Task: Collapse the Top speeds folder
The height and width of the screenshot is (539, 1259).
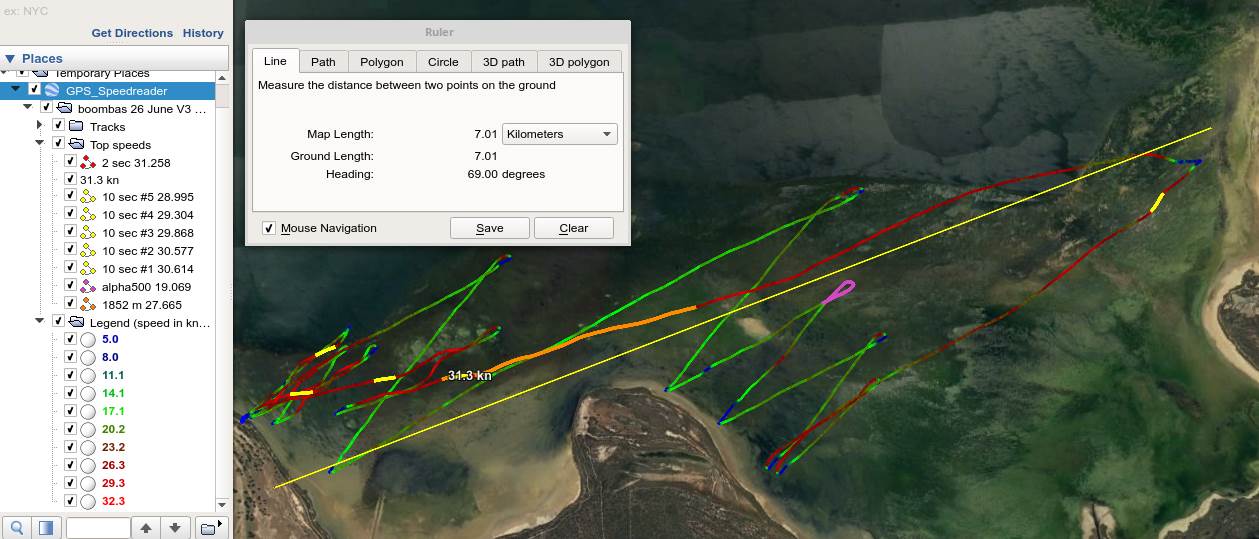Action: (x=40, y=144)
